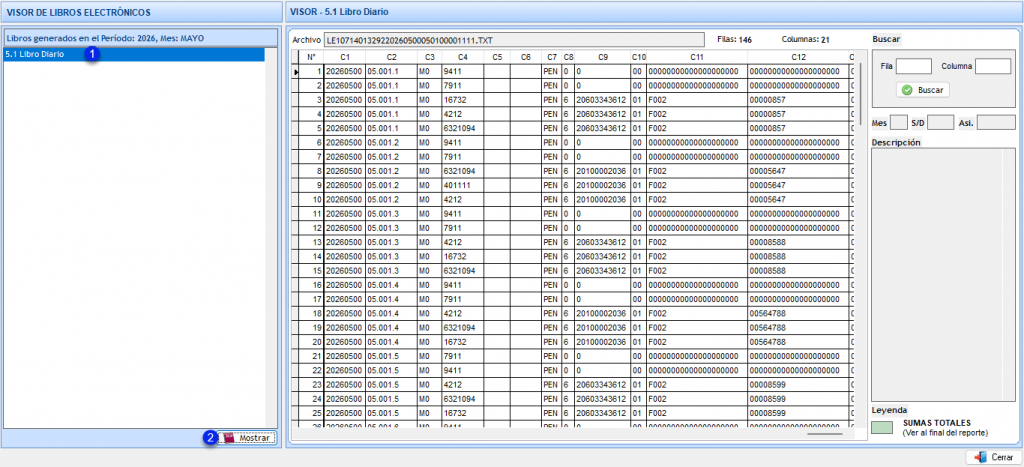Click the C2 column header
This screenshot has height=467, width=1024.
391,57
